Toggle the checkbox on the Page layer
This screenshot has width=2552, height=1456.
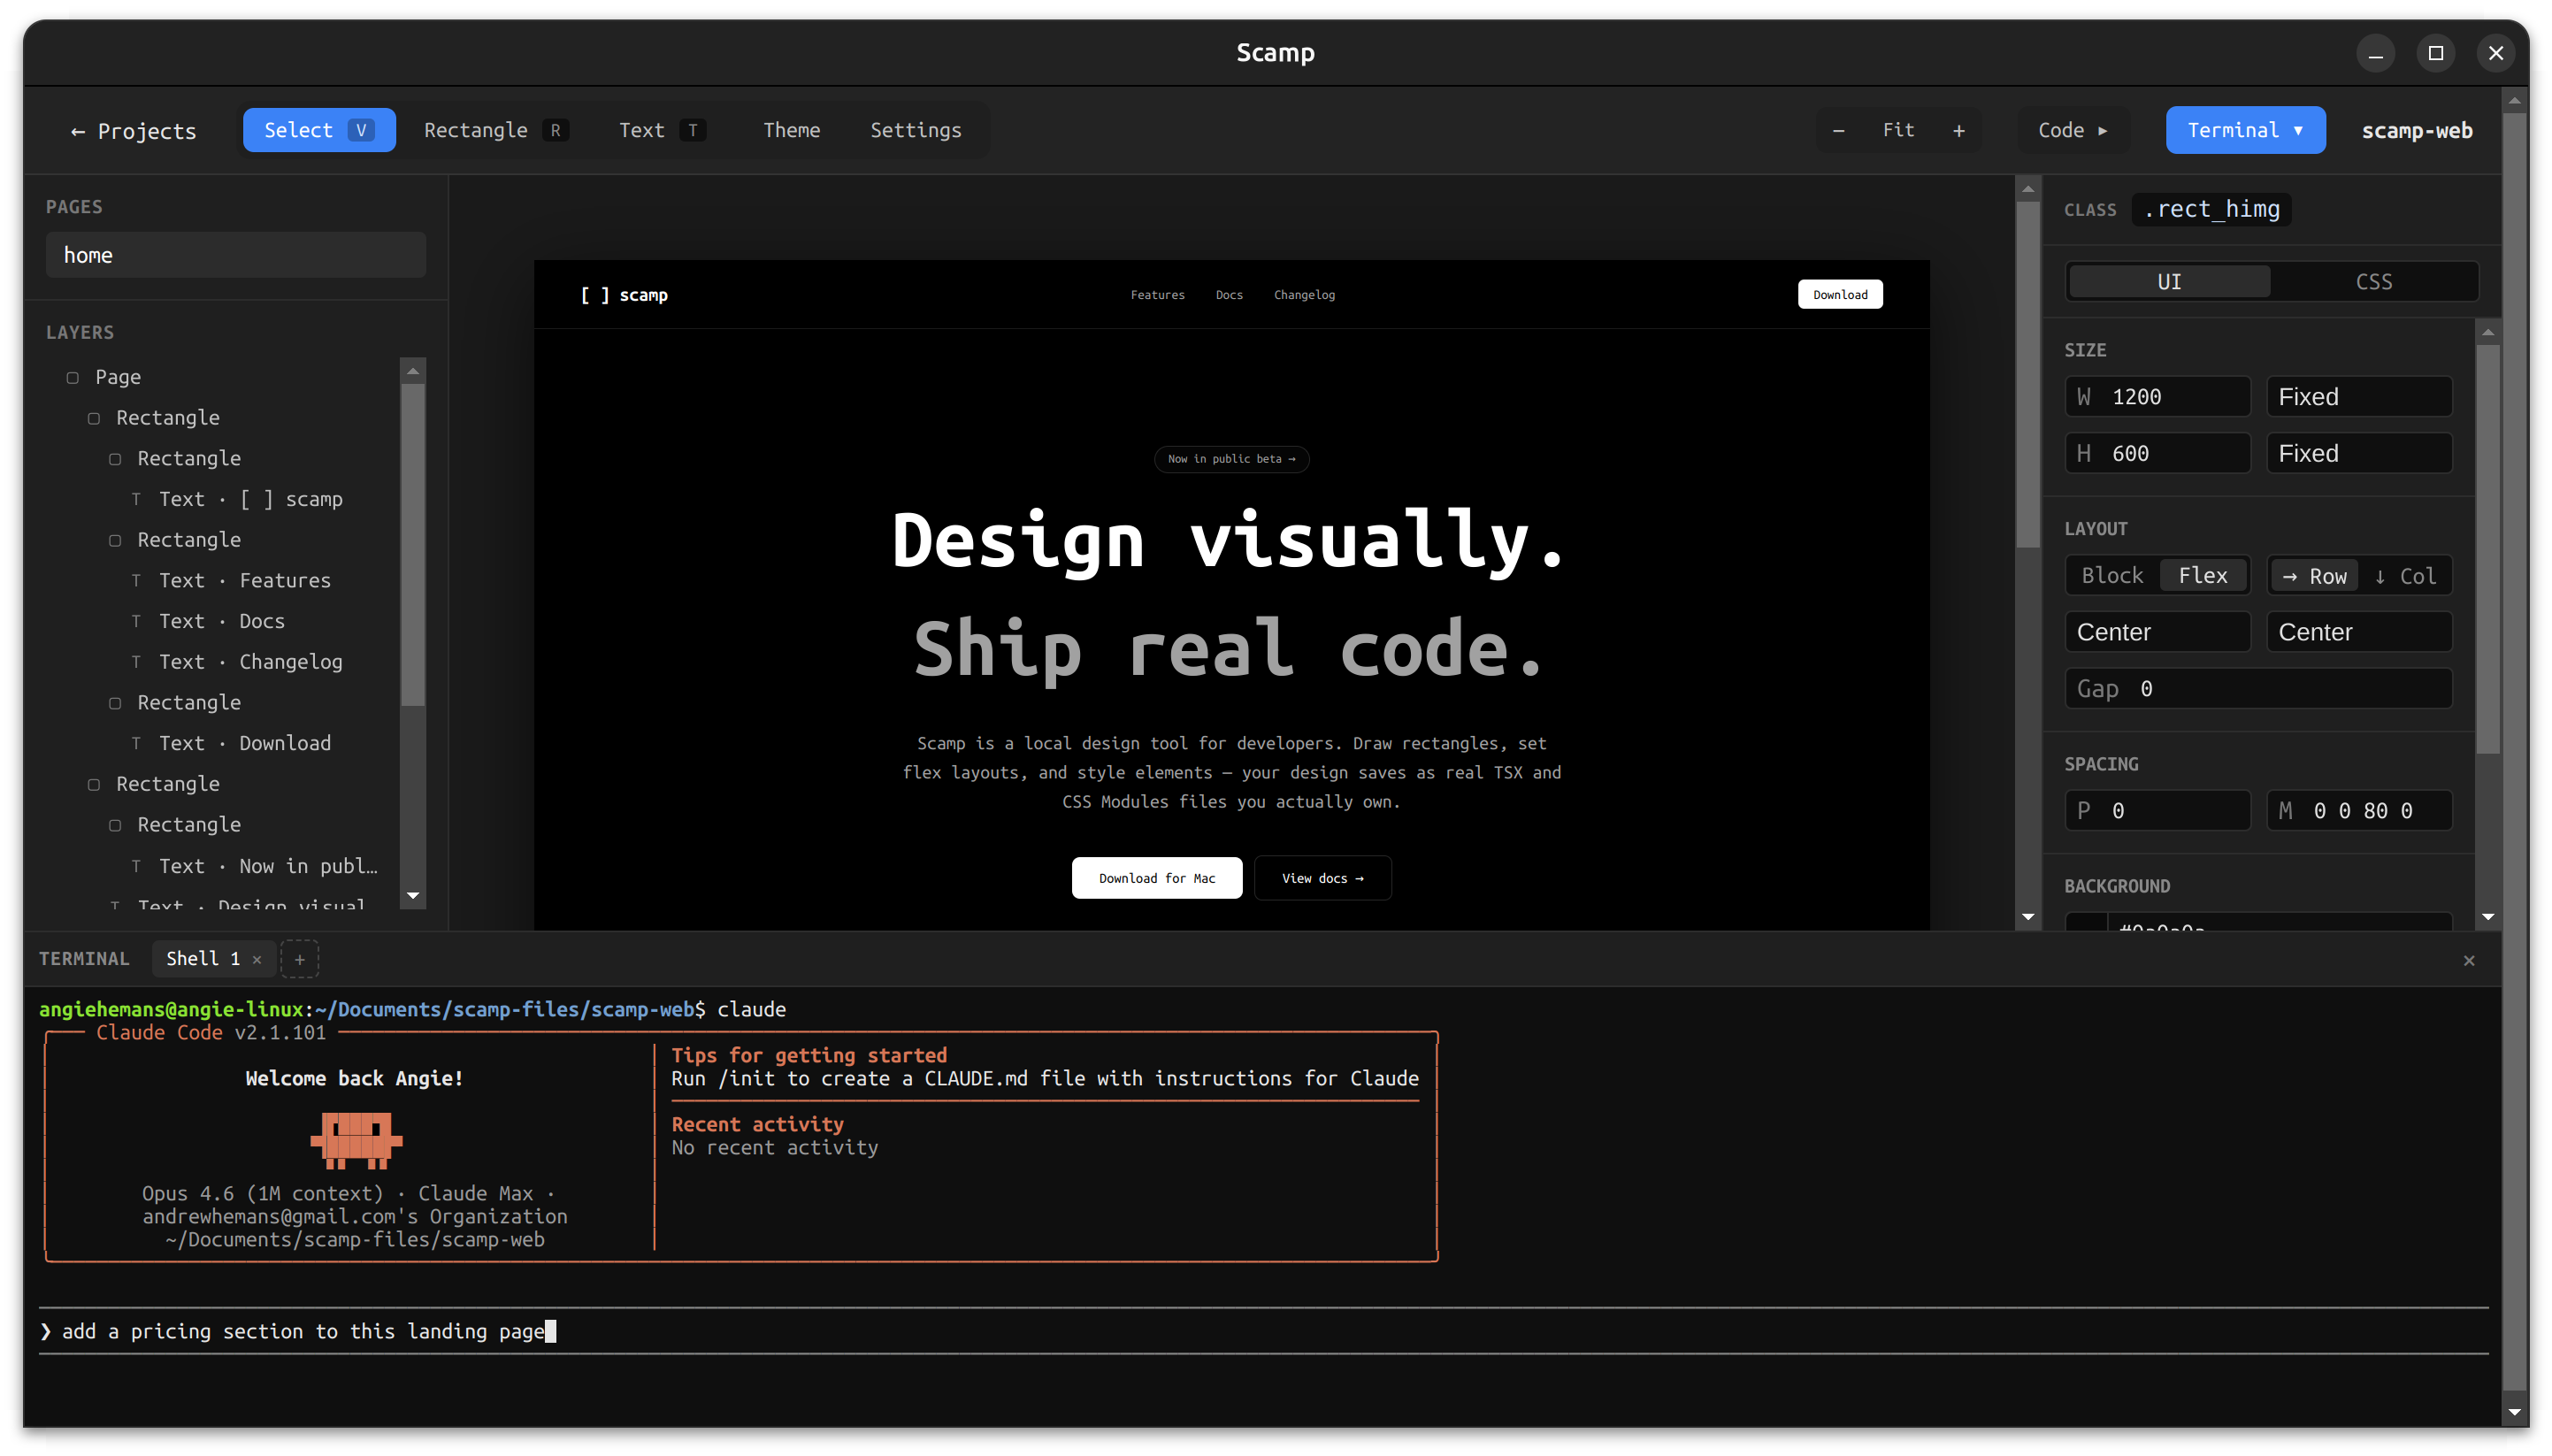(x=73, y=377)
